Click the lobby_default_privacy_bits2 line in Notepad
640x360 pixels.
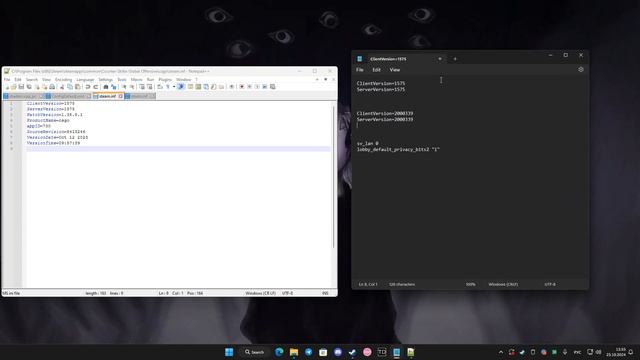point(398,150)
